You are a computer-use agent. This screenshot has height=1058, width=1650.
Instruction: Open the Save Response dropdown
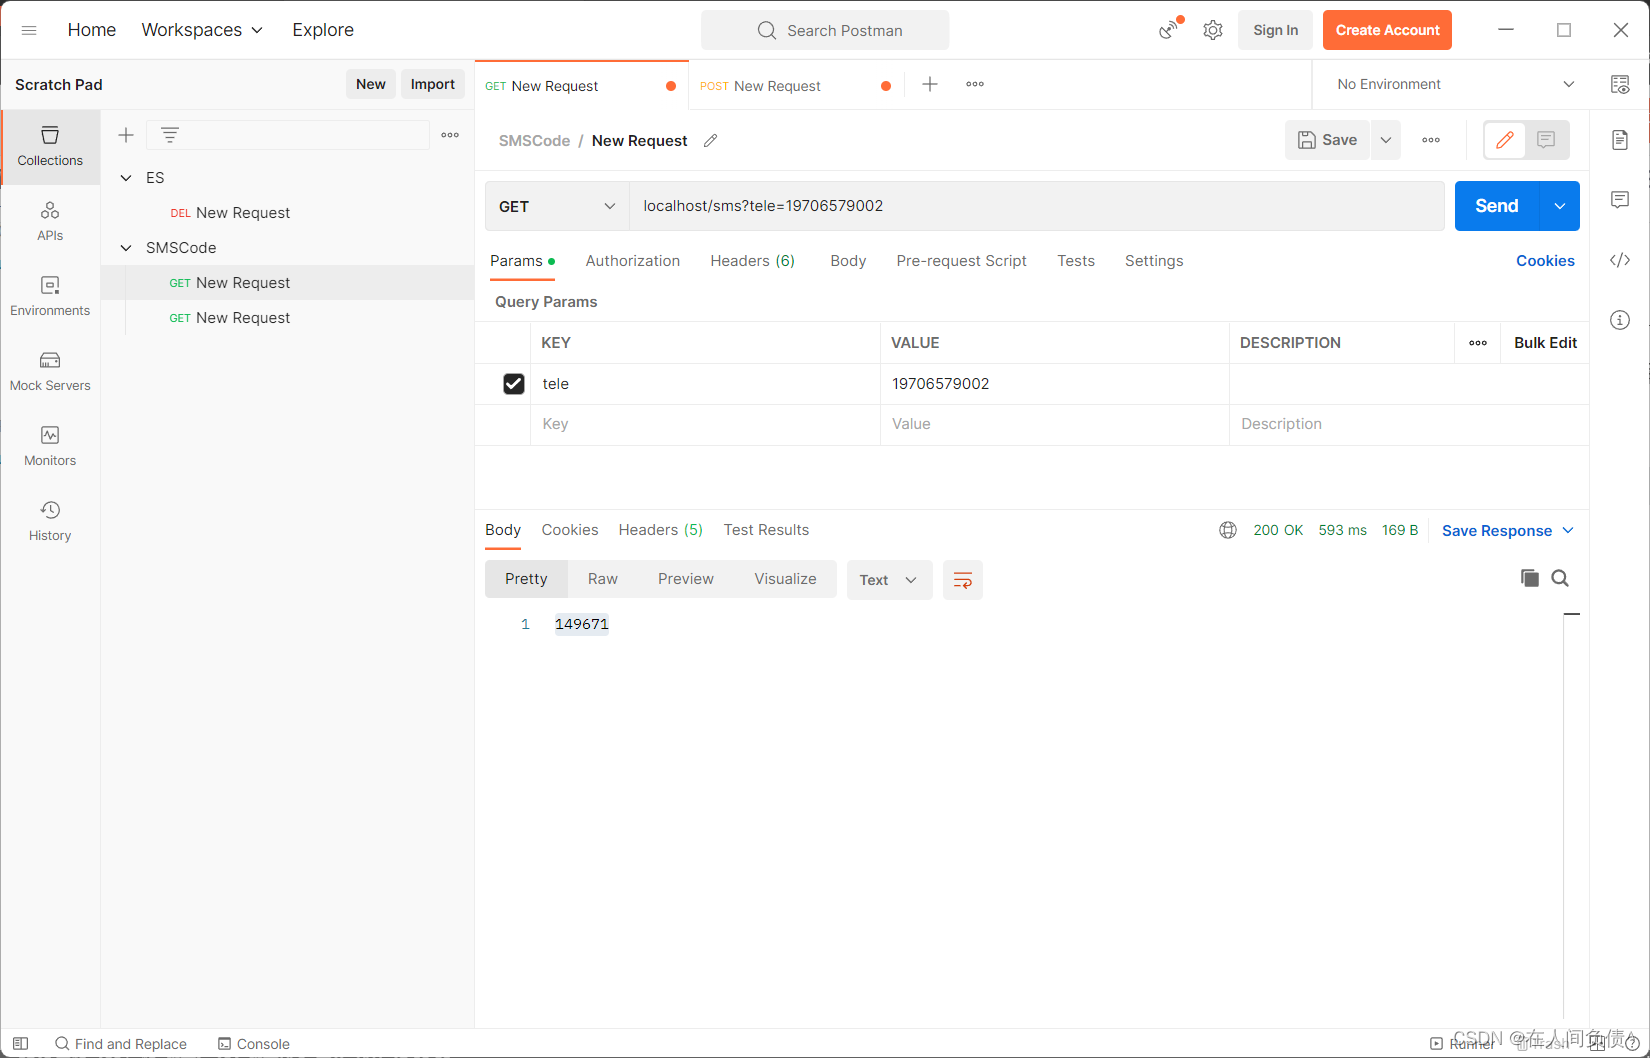pos(1508,531)
